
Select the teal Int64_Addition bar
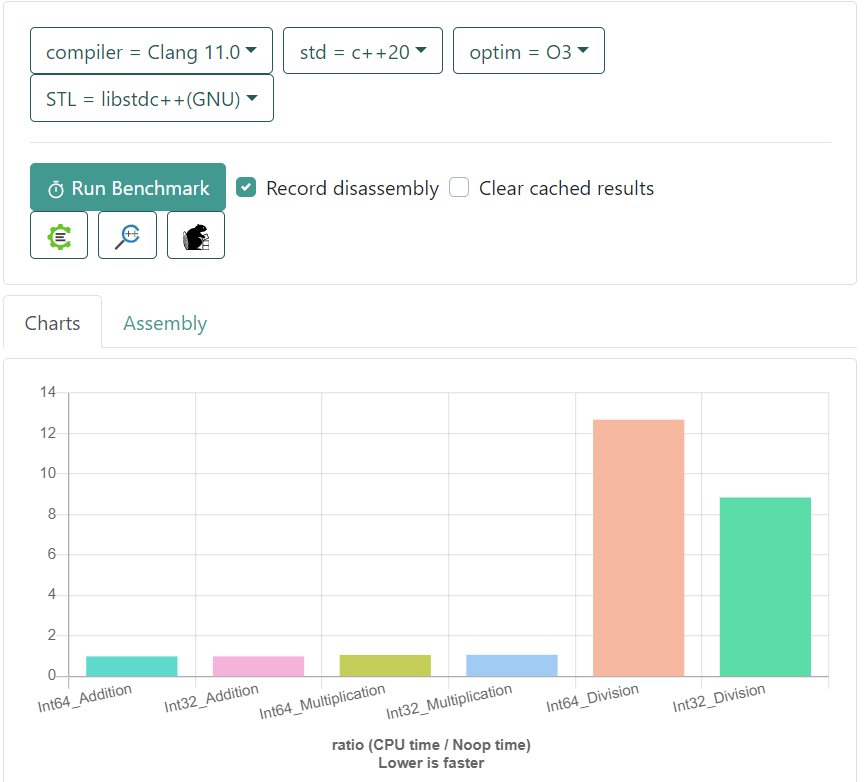[x=132, y=666]
